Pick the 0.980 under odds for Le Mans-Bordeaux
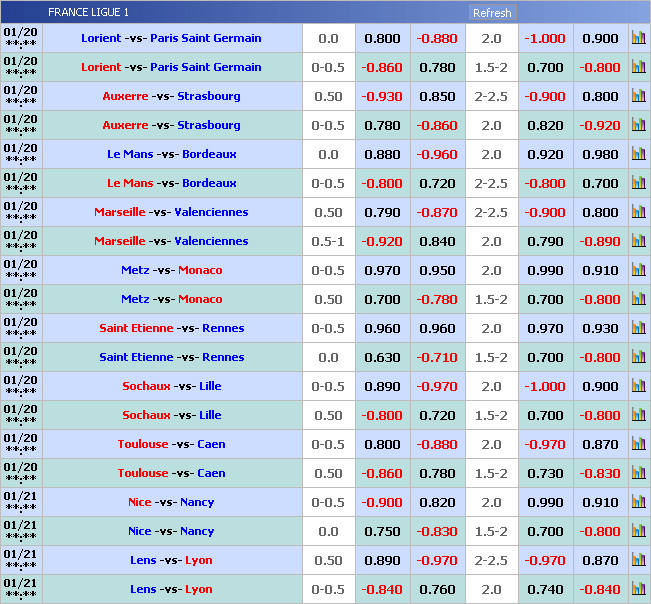The image size is (651, 604). tap(600, 155)
